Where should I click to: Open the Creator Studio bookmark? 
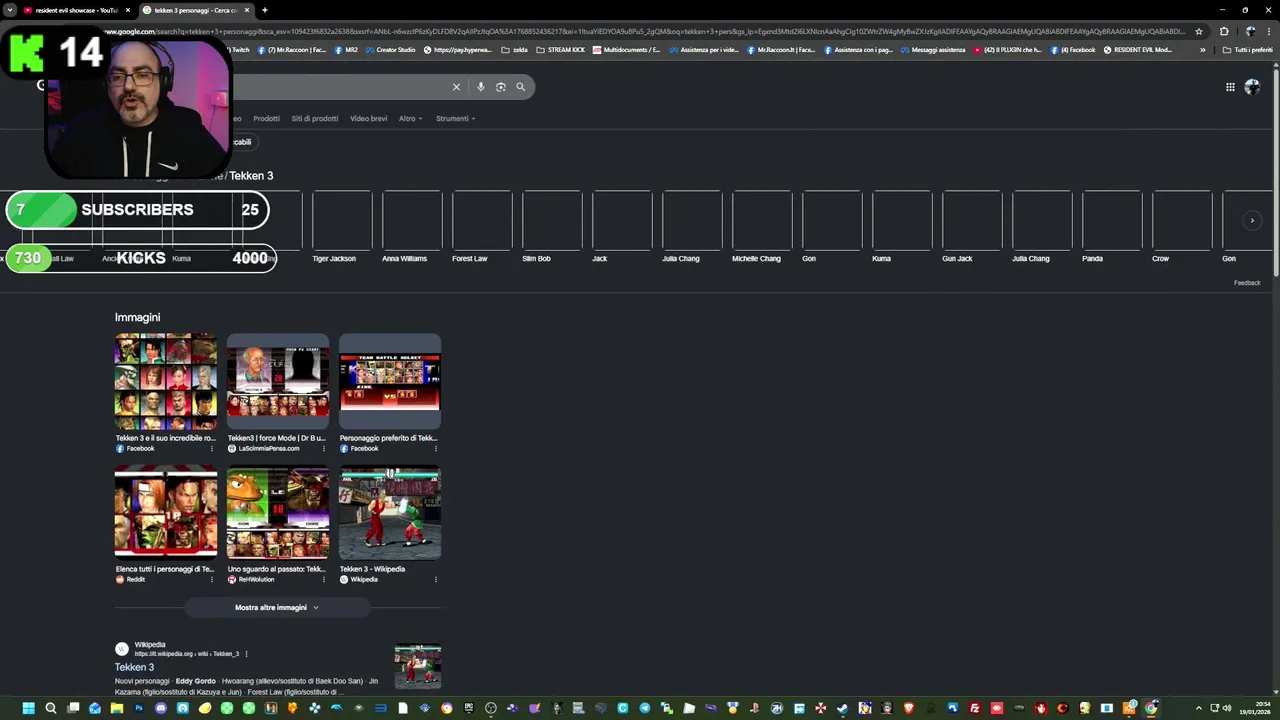point(392,49)
